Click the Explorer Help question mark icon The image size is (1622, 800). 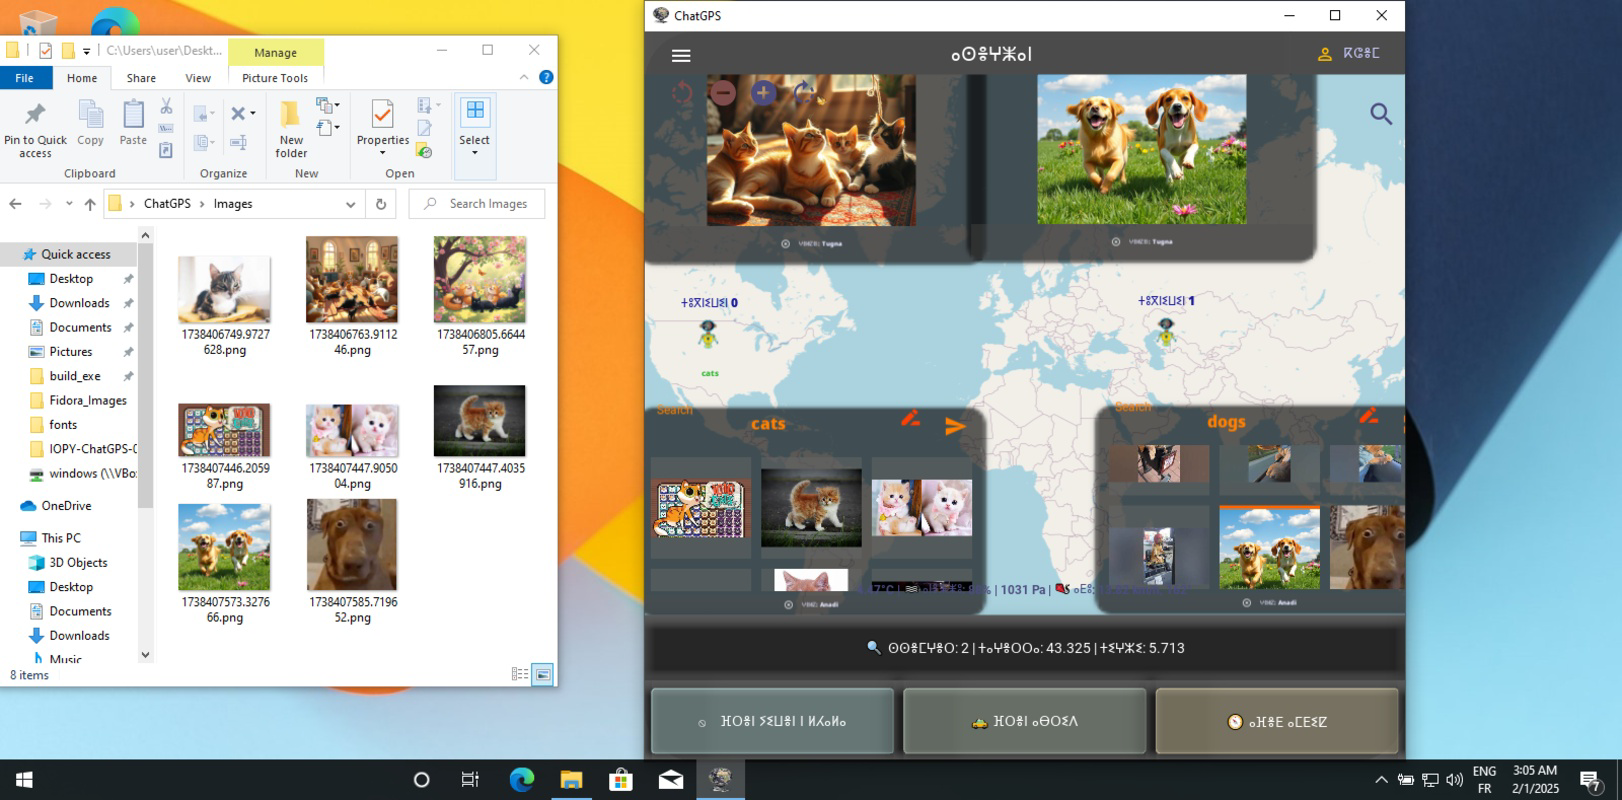coord(546,77)
